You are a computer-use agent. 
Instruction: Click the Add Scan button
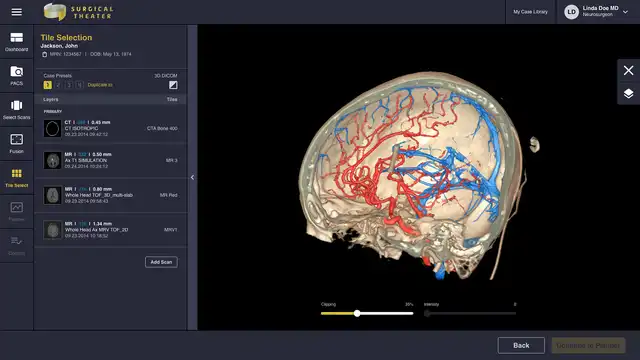click(x=161, y=262)
